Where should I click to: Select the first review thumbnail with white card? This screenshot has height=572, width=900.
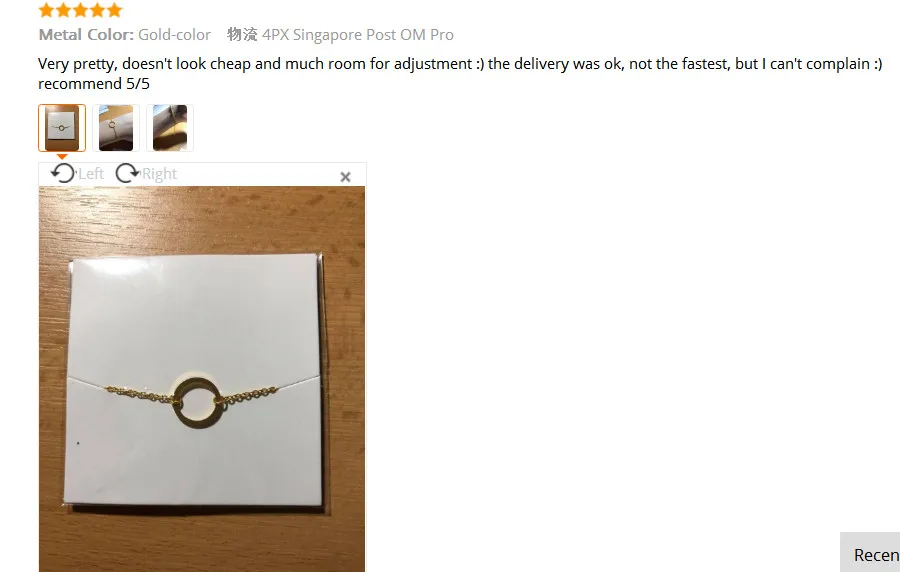click(62, 127)
